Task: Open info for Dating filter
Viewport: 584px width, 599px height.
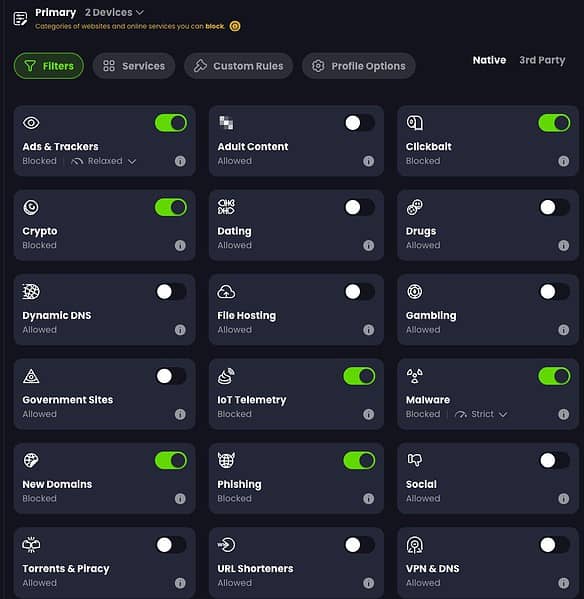Action: 369,245
